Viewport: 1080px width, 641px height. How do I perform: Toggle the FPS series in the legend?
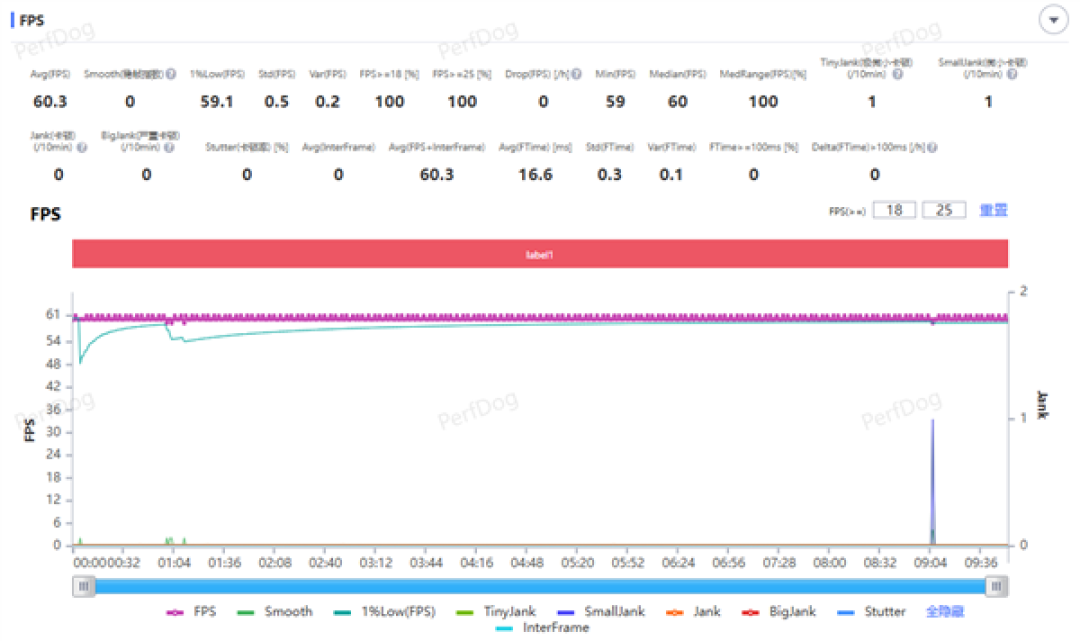click(191, 611)
